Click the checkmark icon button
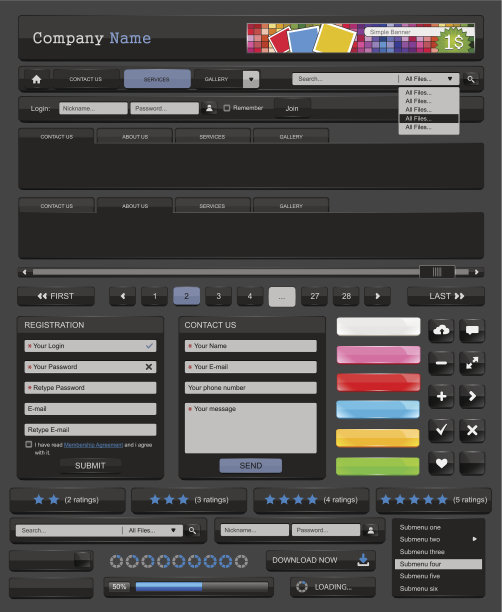This screenshot has height=612, width=502. (441, 430)
